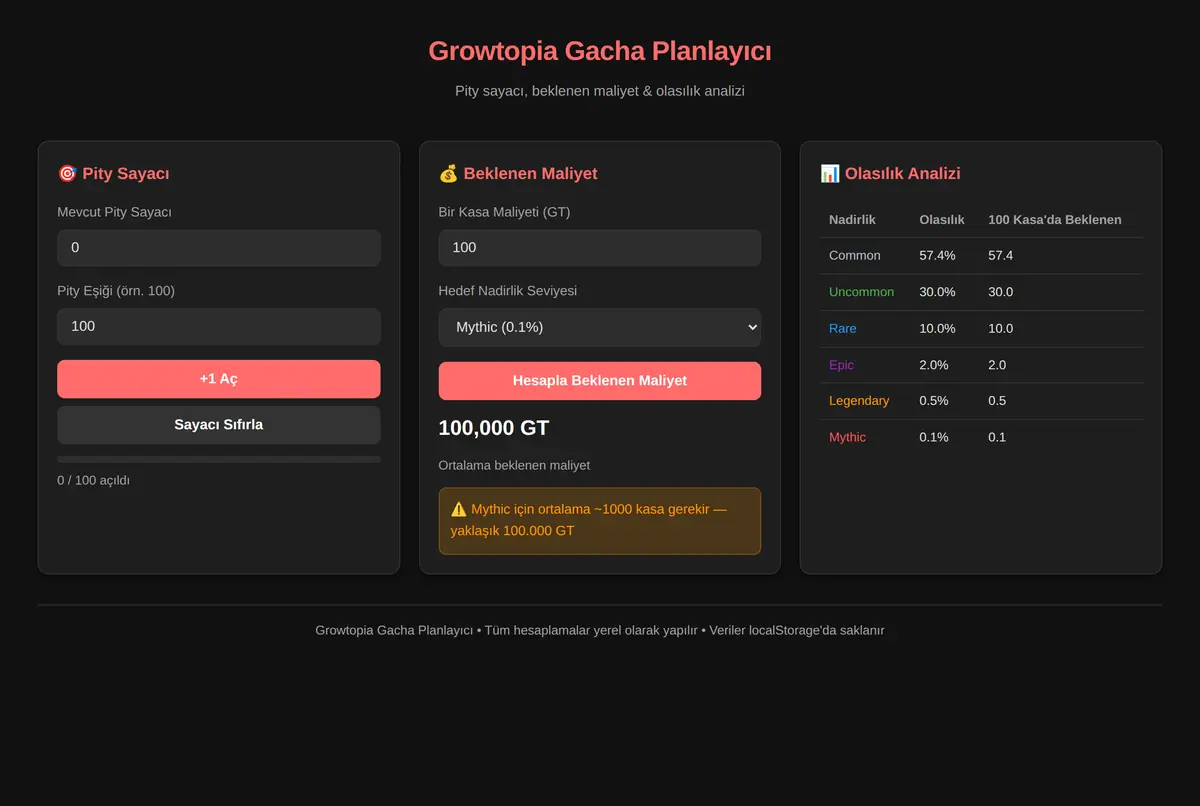This screenshot has width=1200, height=806.
Task: Click 'Ortalama beklenen maliyet' label
Action: pyautogui.click(x=514, y=465)
